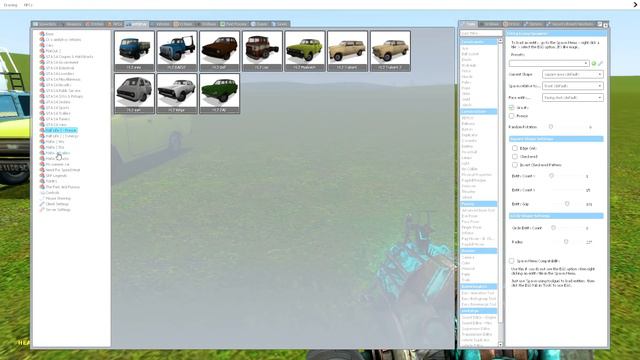Image resolution: width=640 pixels, height=360 pixels.
Task: Click the tool search filter field
Action: click(481, 33)
